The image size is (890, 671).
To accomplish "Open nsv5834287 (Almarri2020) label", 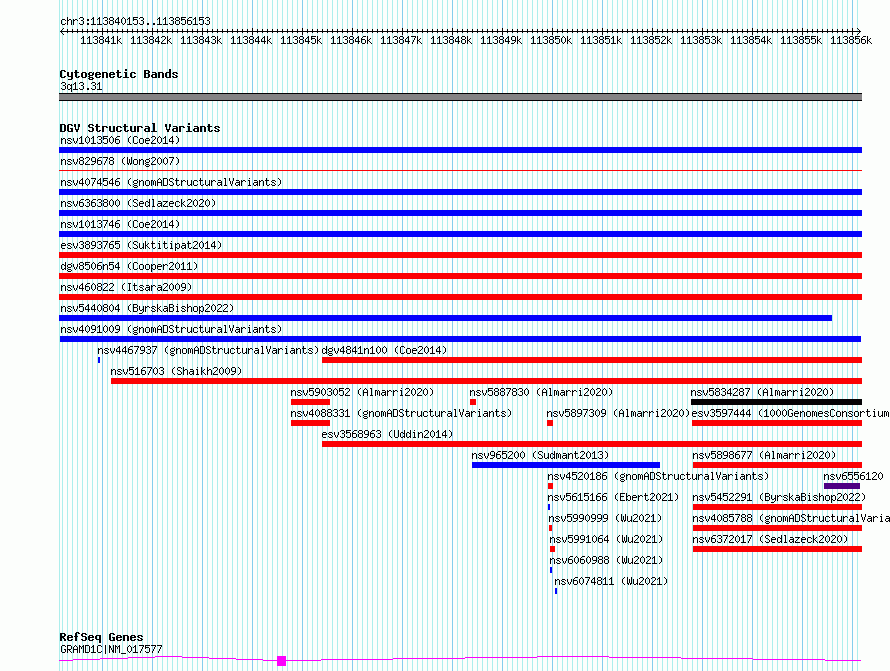I will coord(762,392).
